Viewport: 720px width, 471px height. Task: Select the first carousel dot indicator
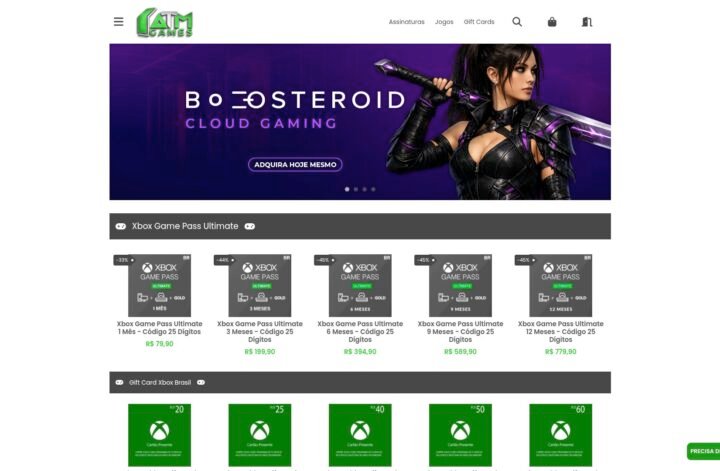347,189
